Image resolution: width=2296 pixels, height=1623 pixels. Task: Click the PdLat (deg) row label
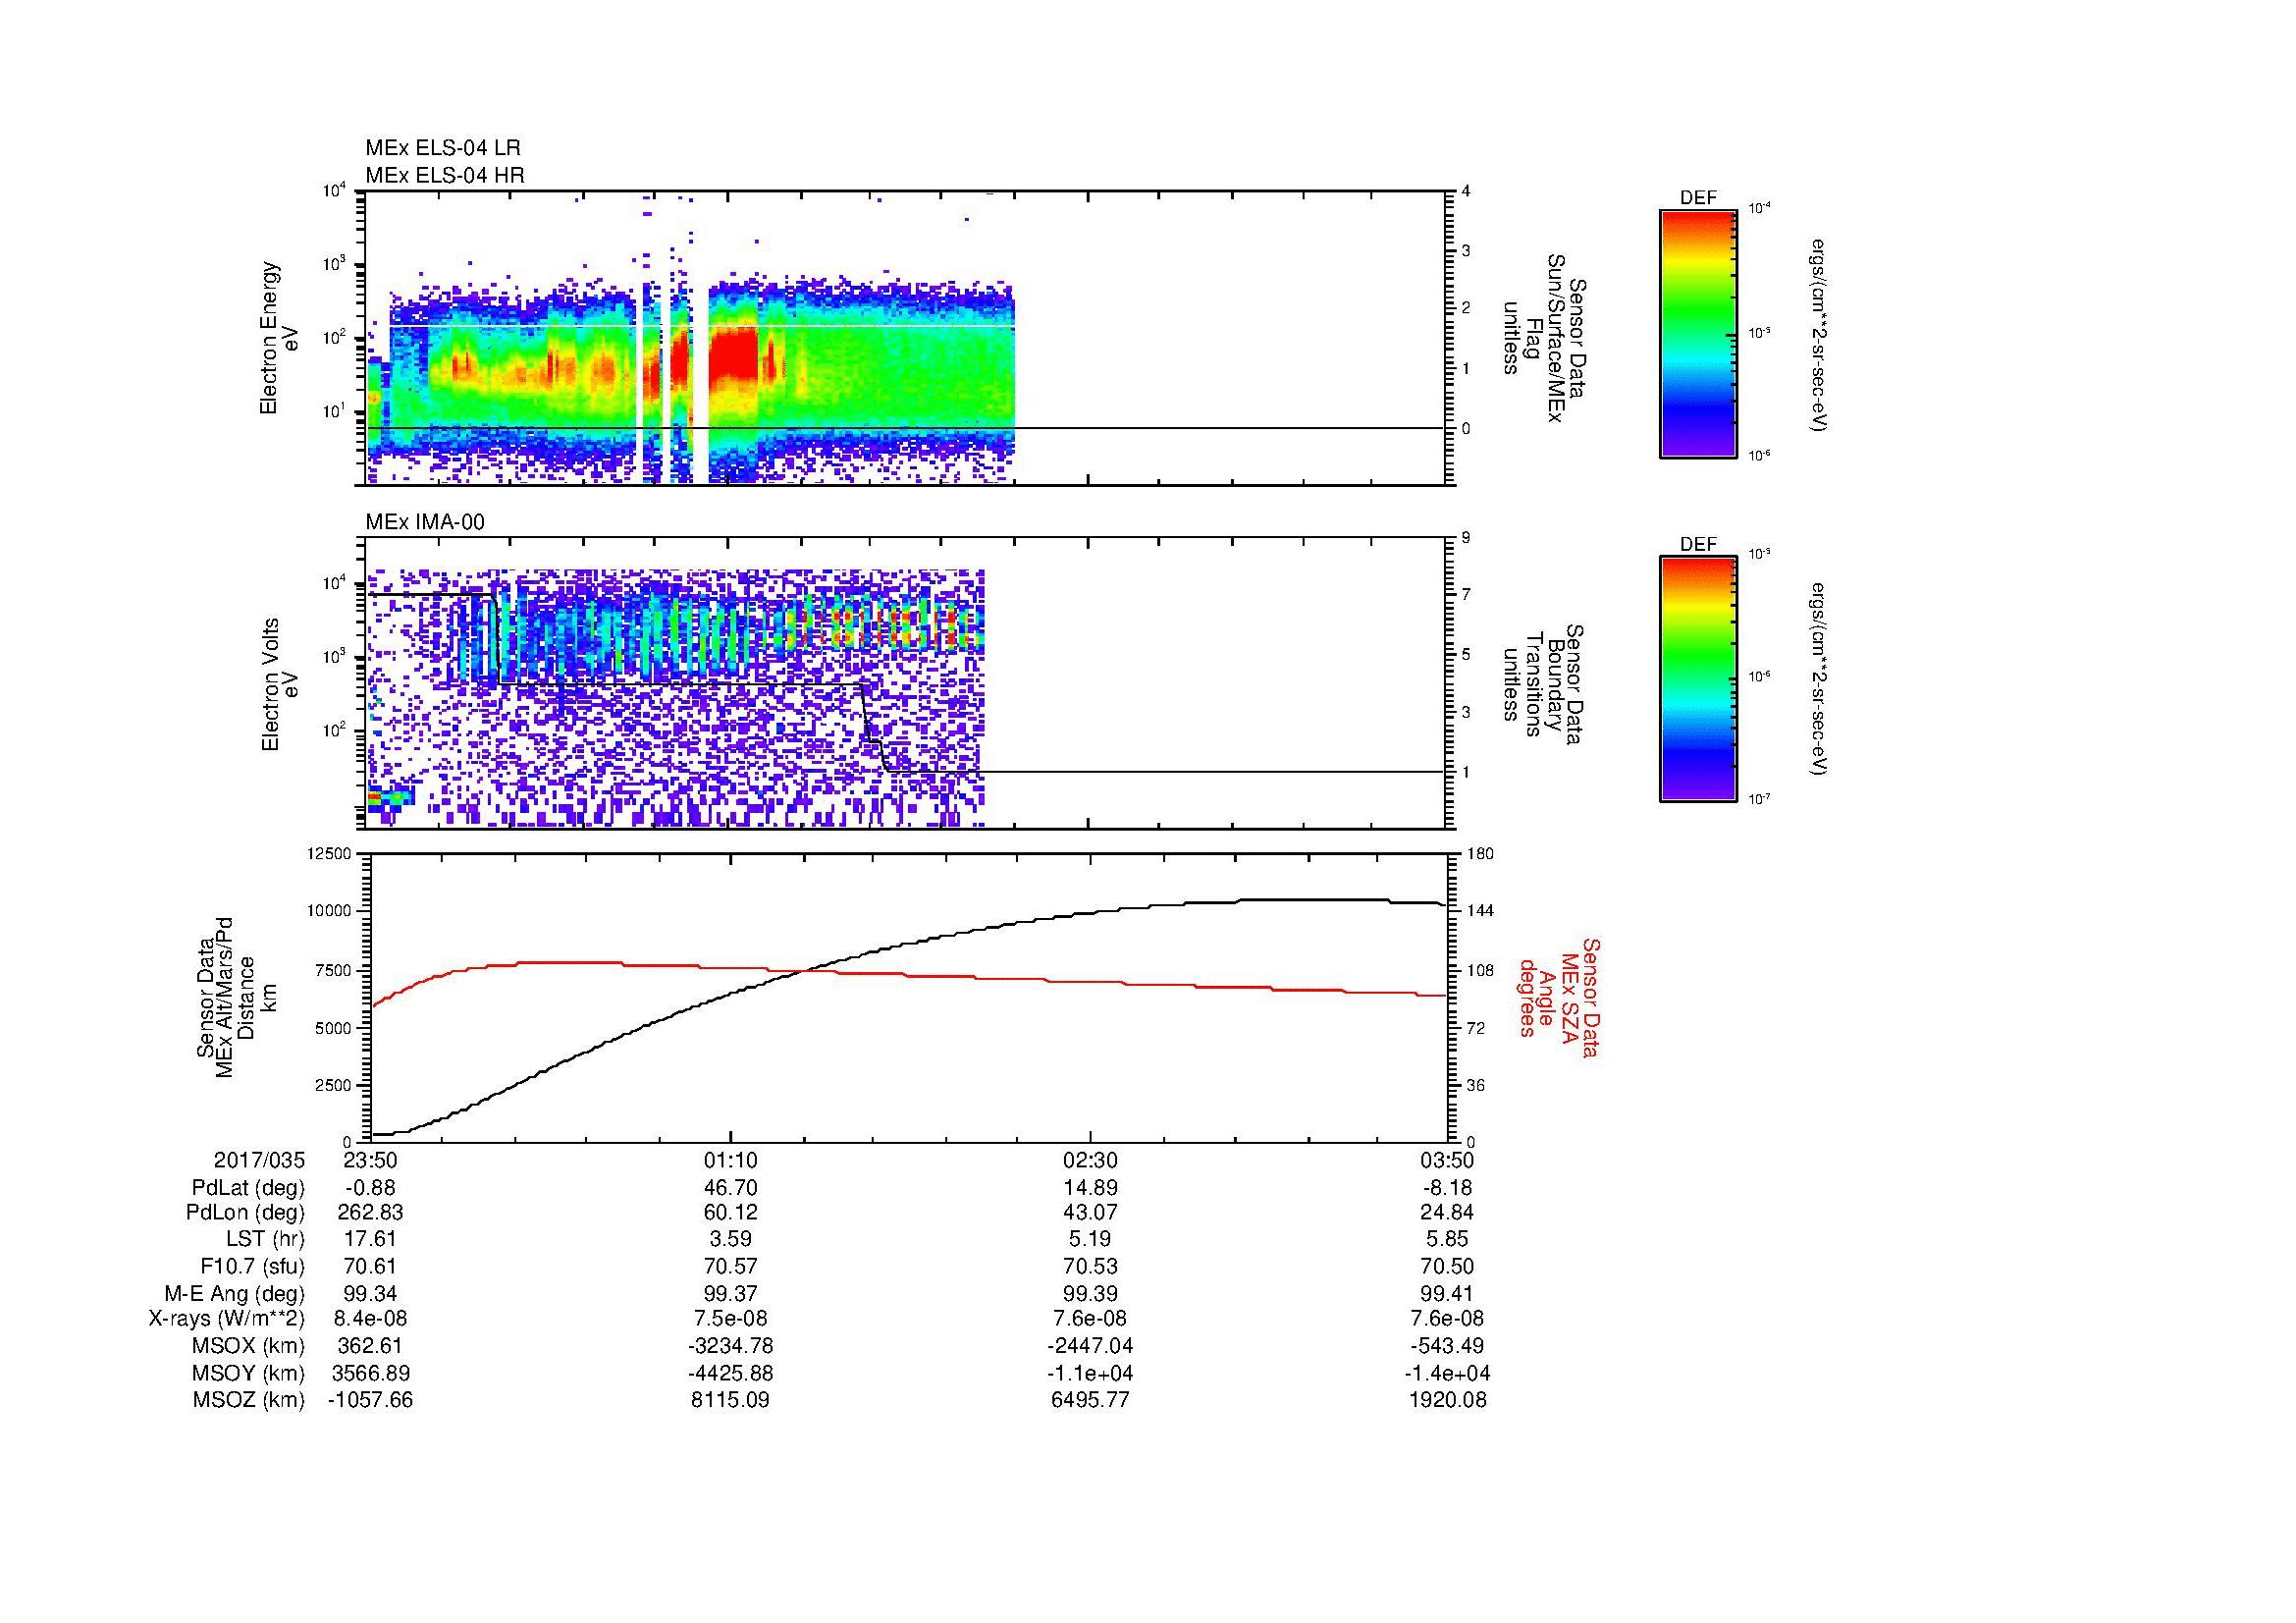click(248, 1188)
